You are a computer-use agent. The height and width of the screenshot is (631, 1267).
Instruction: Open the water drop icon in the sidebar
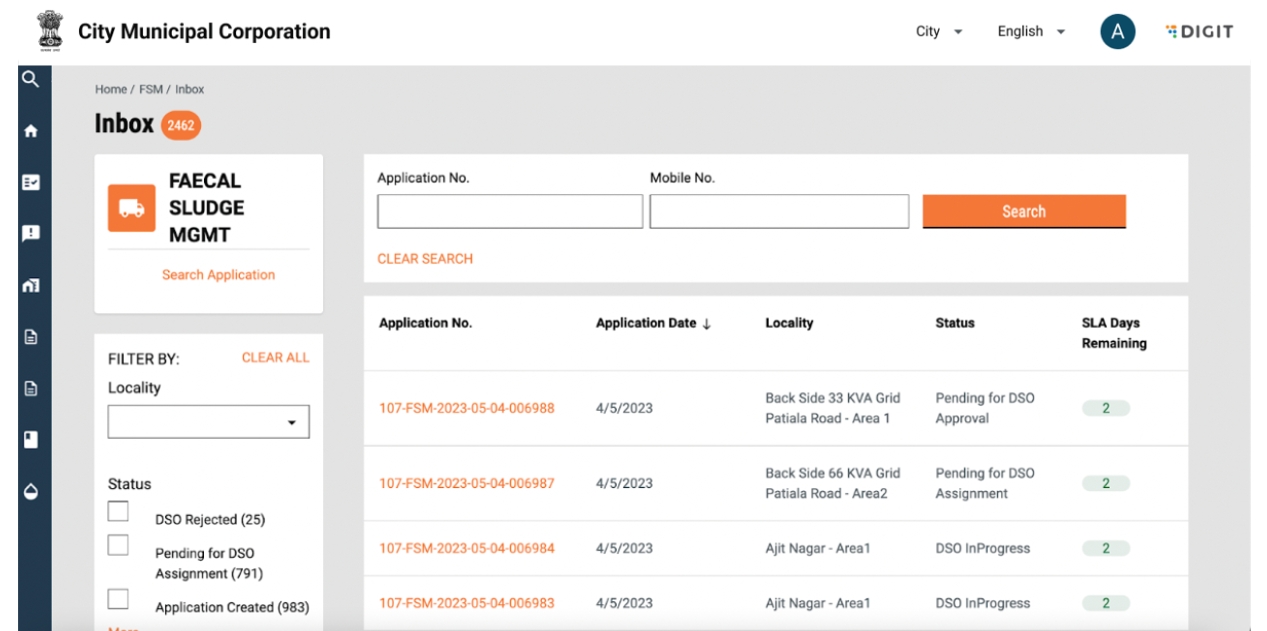[30, 492]
